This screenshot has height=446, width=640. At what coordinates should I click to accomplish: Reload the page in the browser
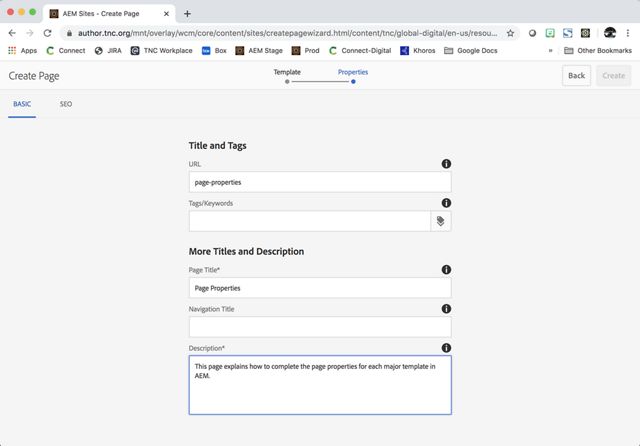(x=47, y=32)
